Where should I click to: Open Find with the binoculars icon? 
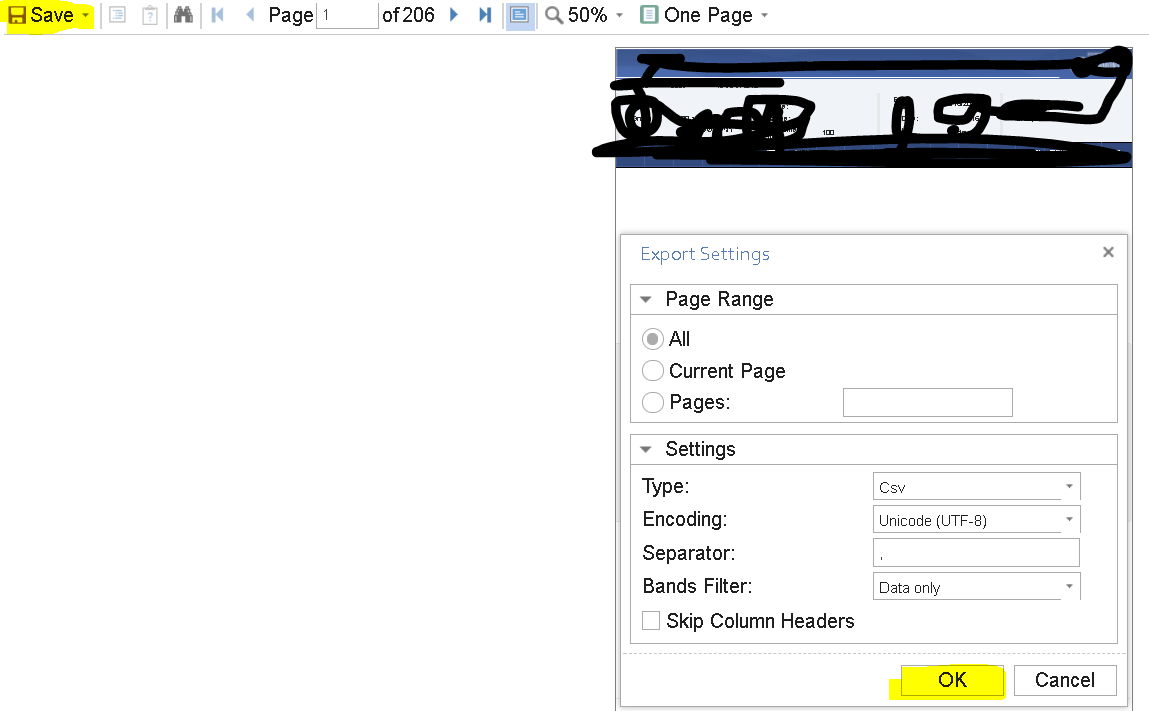click(x=183, y=15)
